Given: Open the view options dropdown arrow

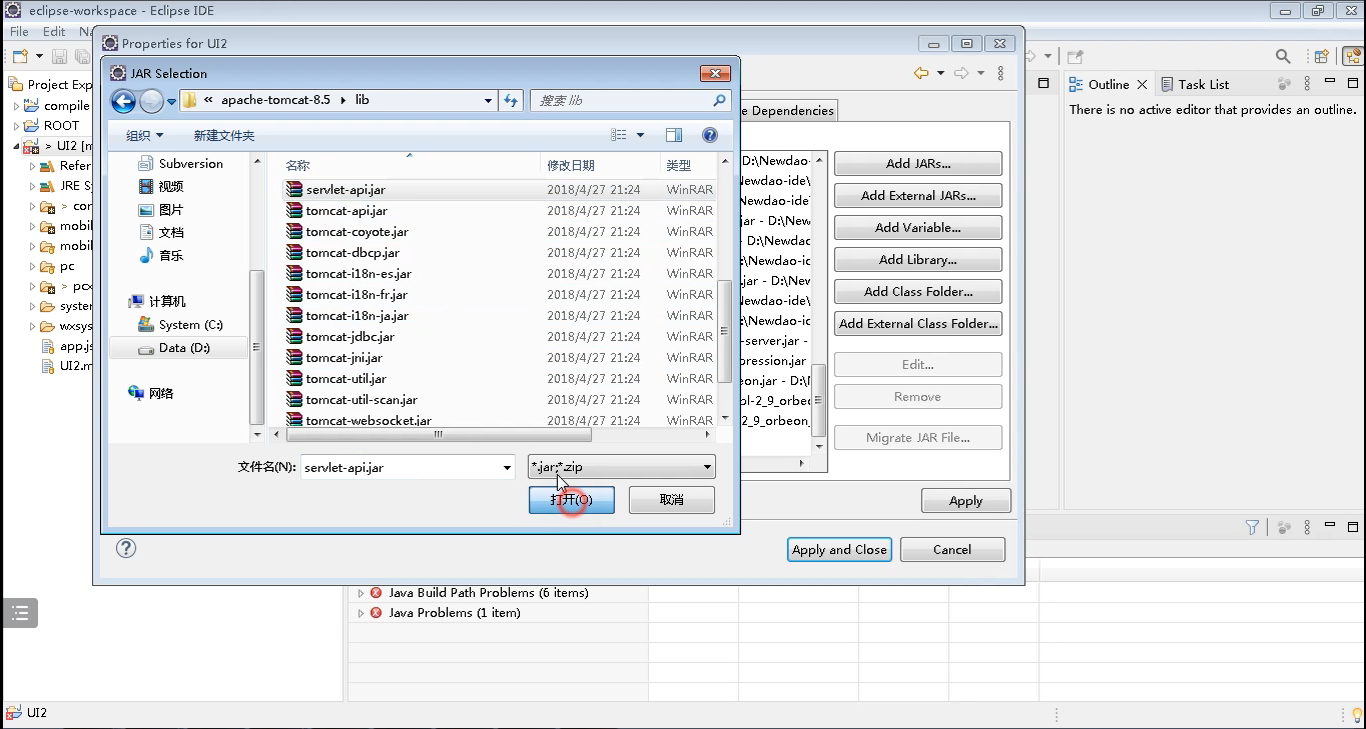Looking at the screenshot, I should 640,135.
